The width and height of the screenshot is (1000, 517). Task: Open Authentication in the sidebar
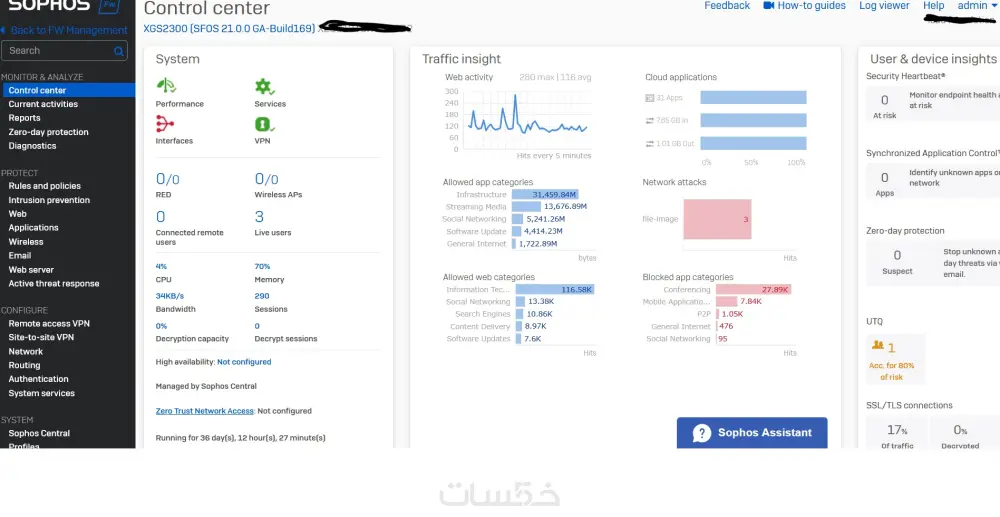click(38, 379)
